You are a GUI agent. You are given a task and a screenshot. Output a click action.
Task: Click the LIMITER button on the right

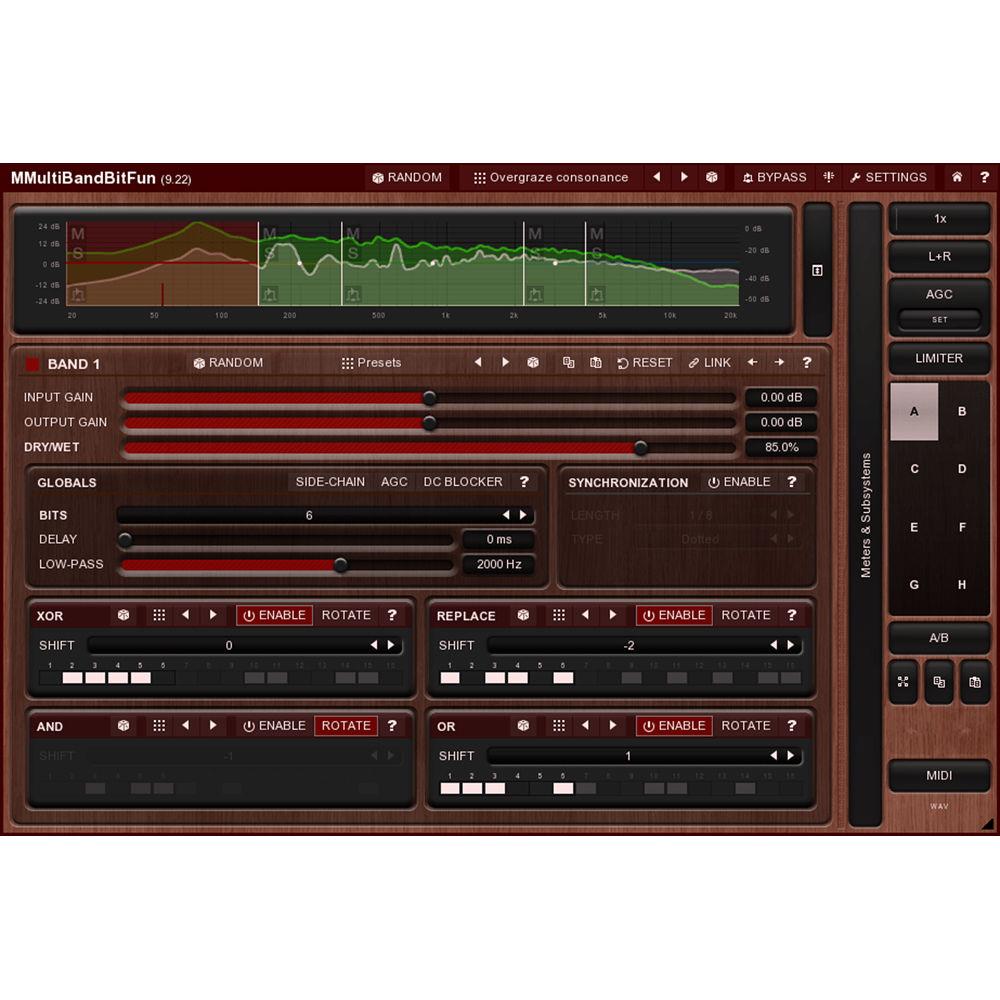point(939,358)
